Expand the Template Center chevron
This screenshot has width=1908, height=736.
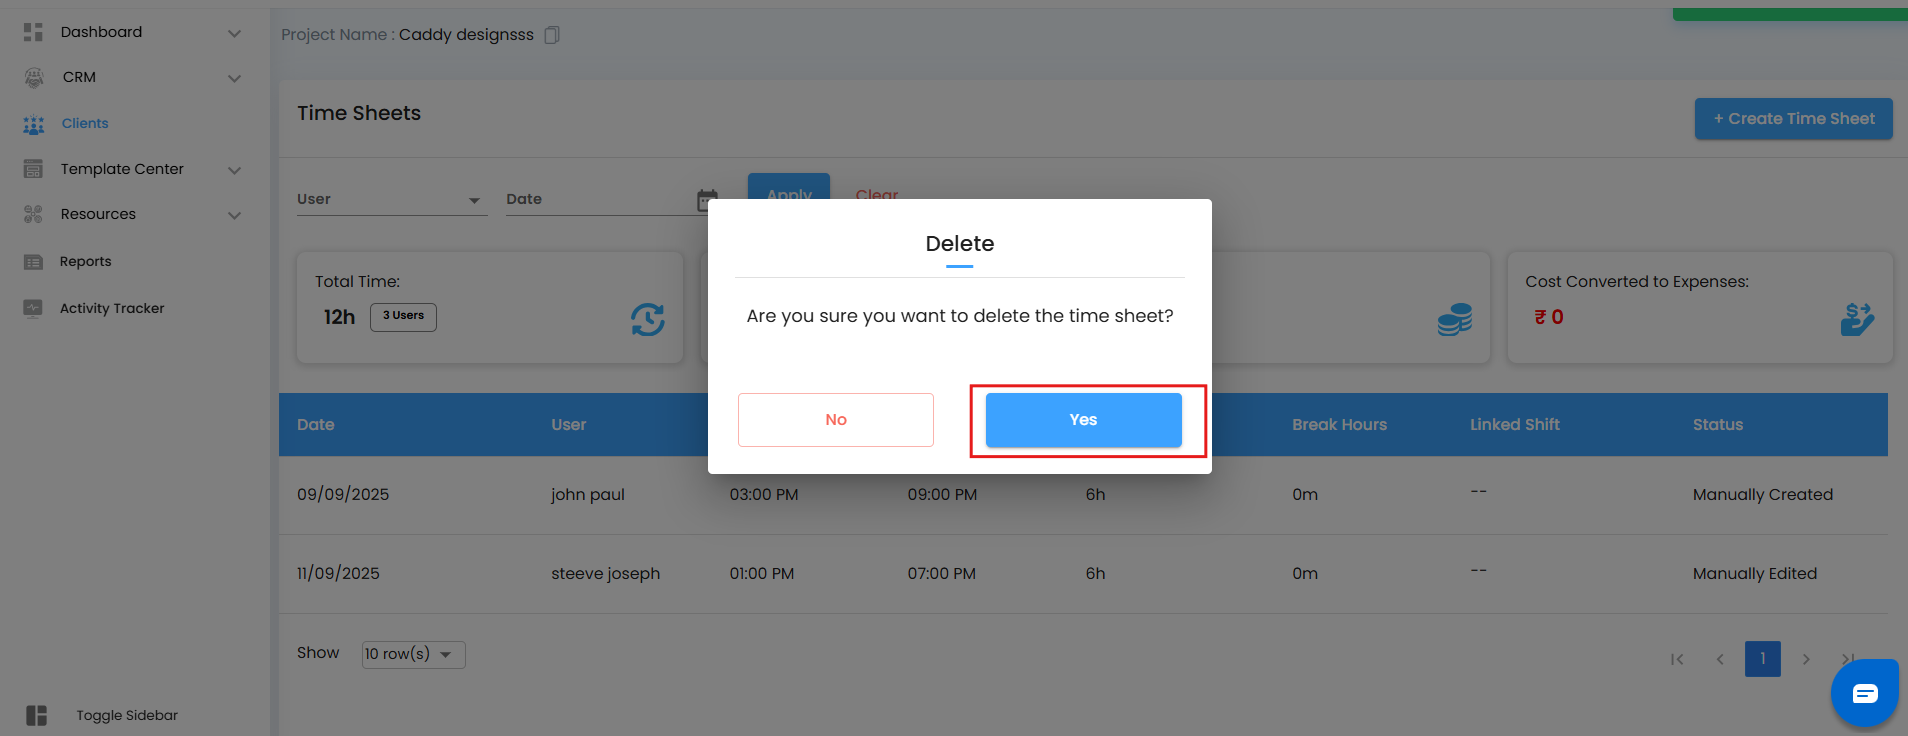tap(234, 170)
